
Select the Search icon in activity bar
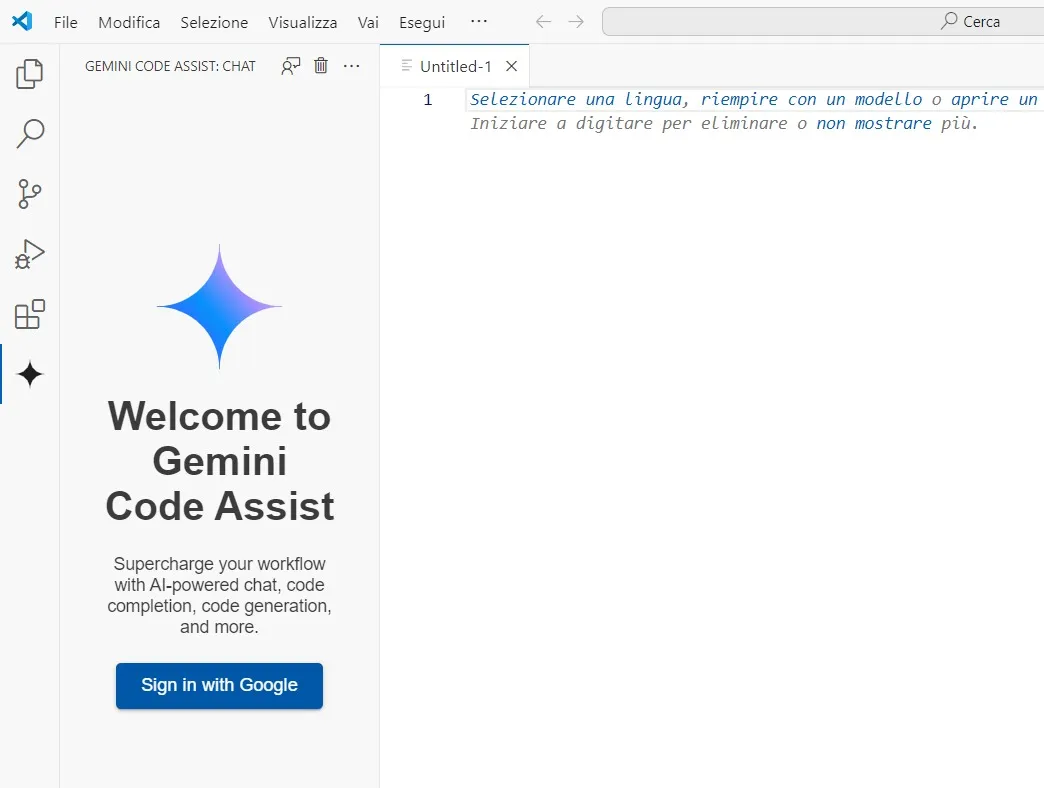tap(29, 133)
